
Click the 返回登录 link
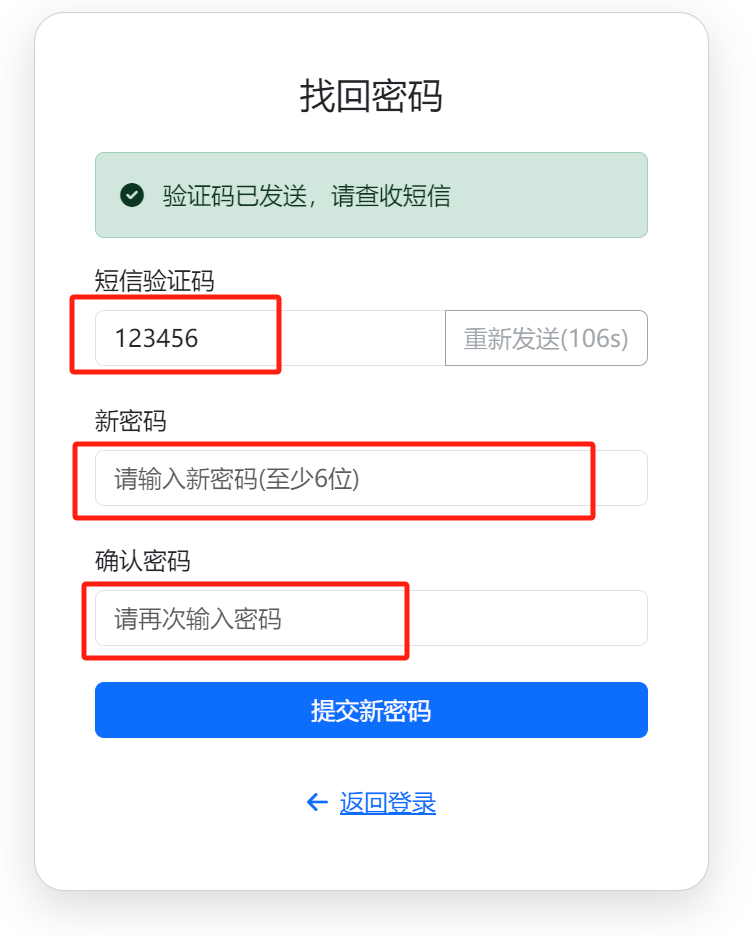click(x=388, y=803)
